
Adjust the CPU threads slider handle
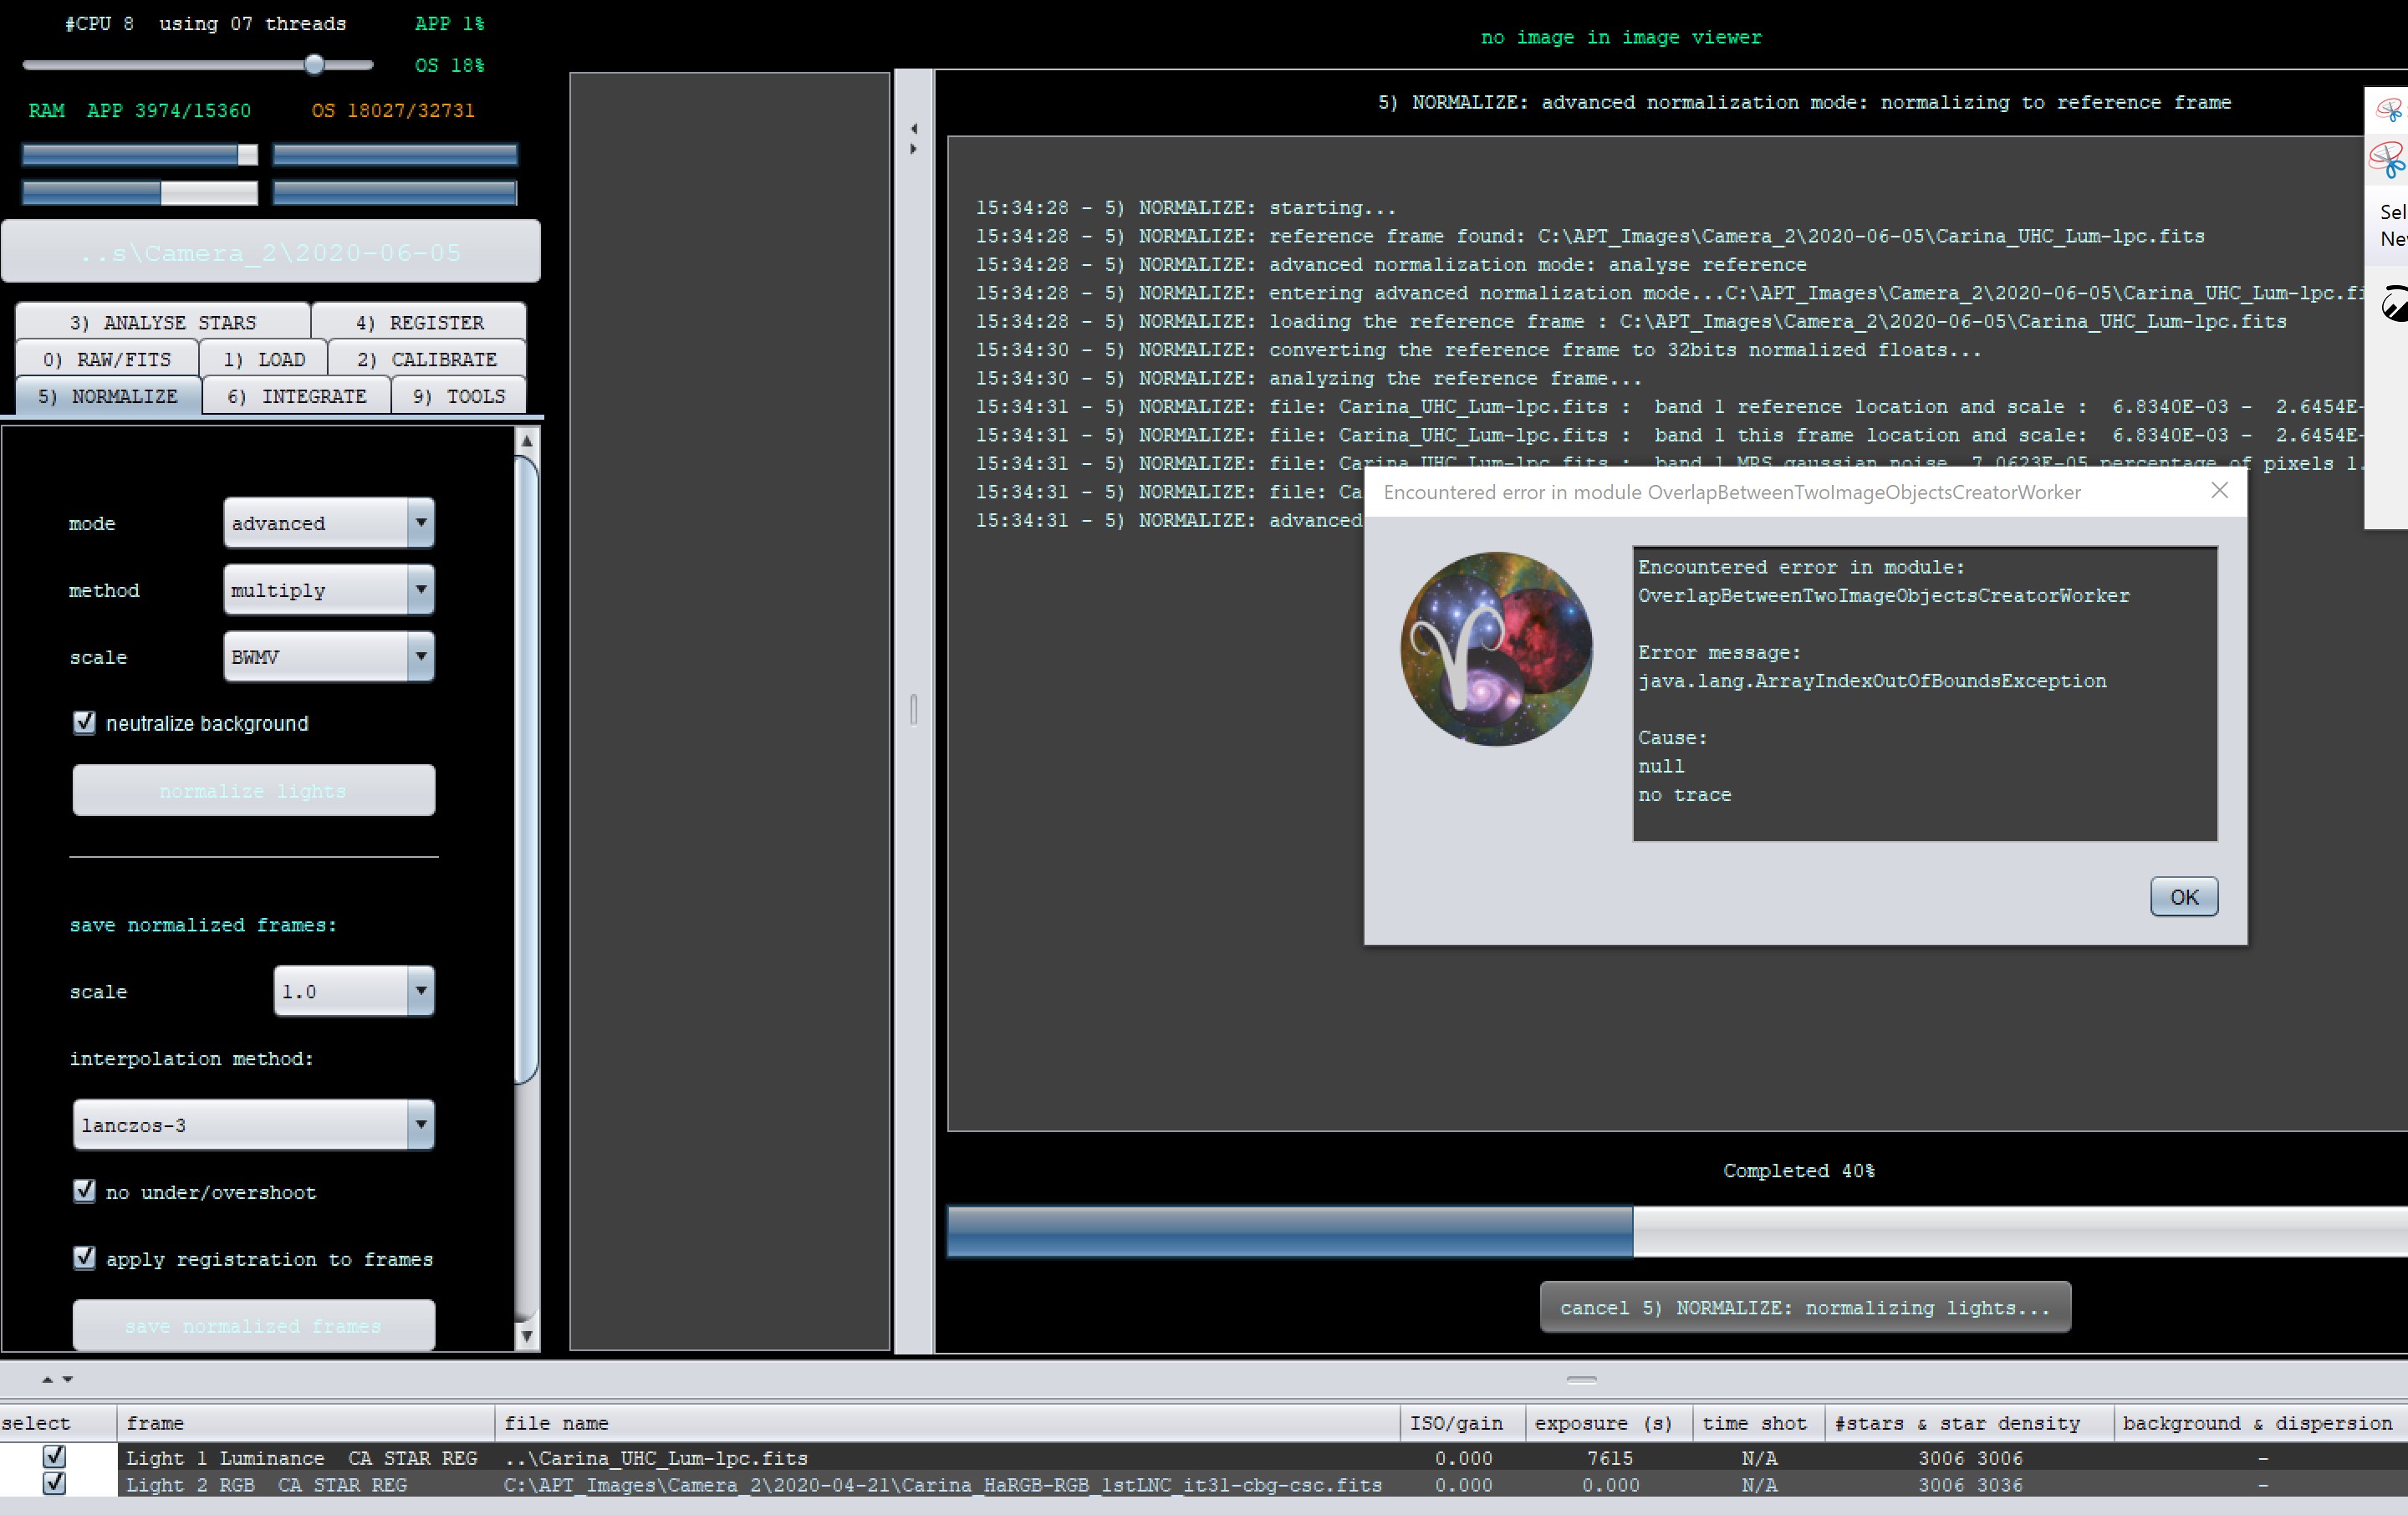314,65
